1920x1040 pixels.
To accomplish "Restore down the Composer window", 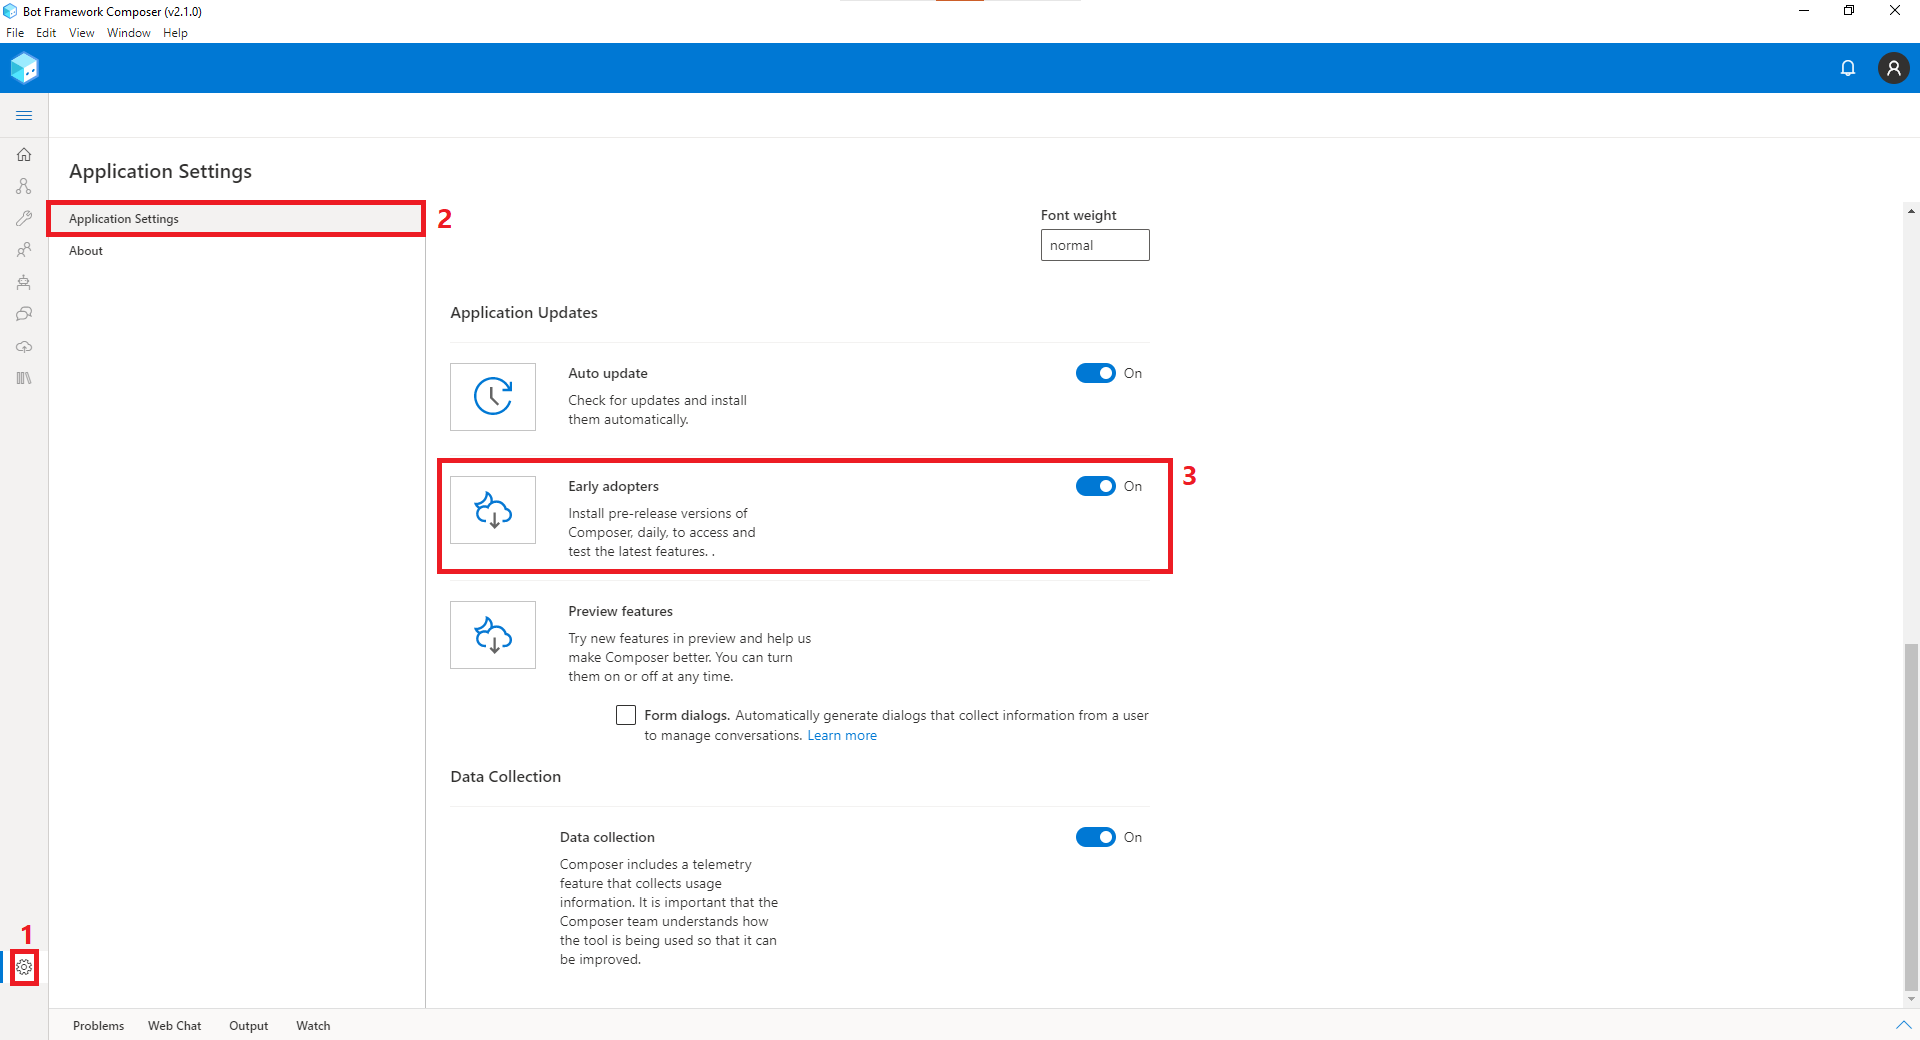I will [x=1849, y=11].
